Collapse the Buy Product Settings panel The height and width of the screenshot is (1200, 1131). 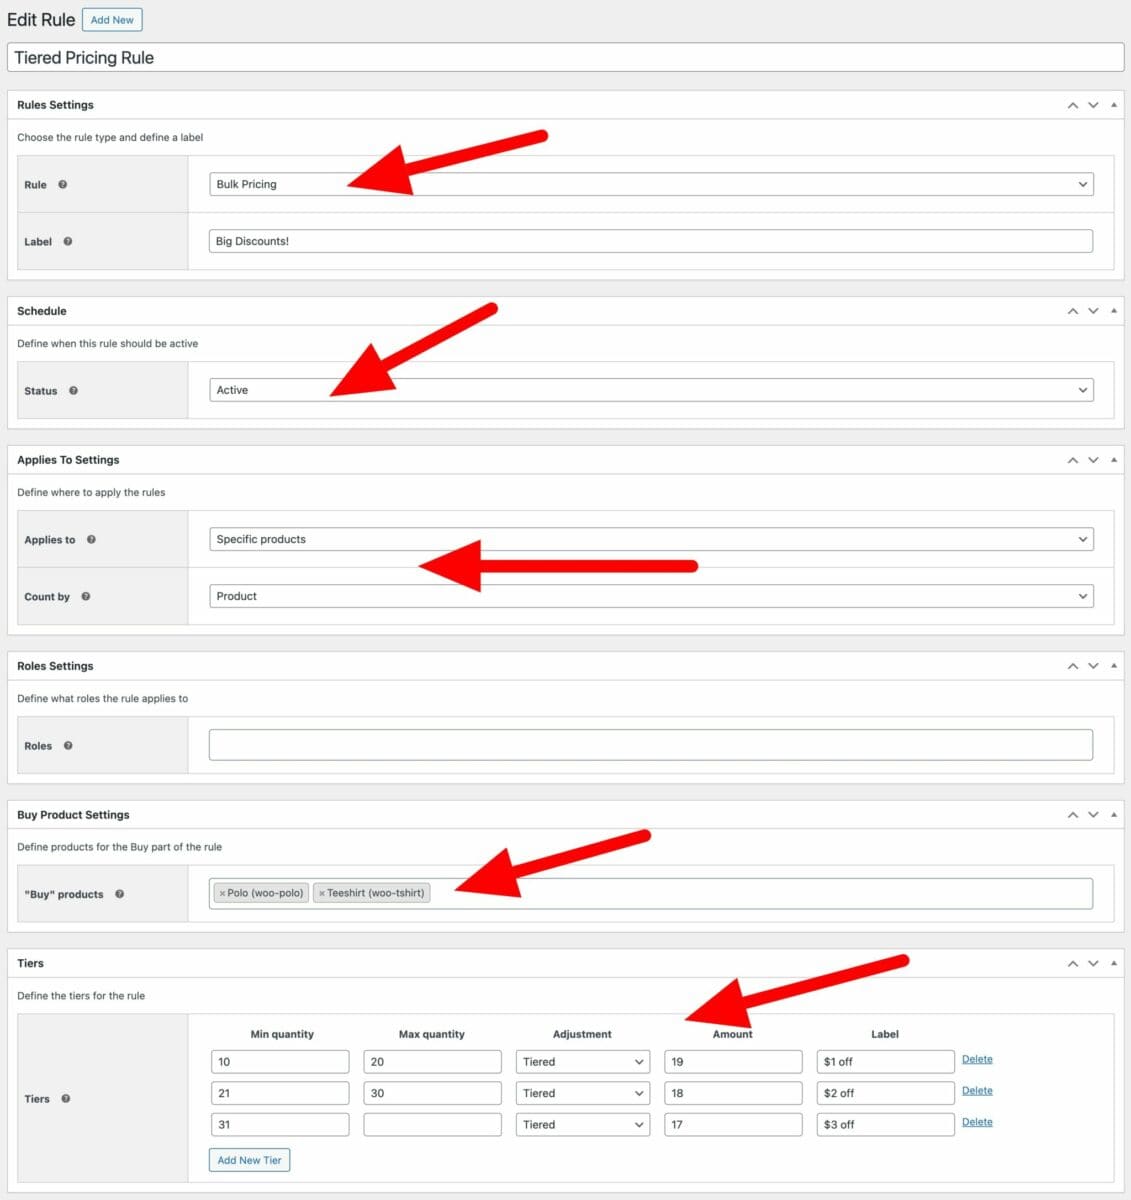pos(1114,815)
